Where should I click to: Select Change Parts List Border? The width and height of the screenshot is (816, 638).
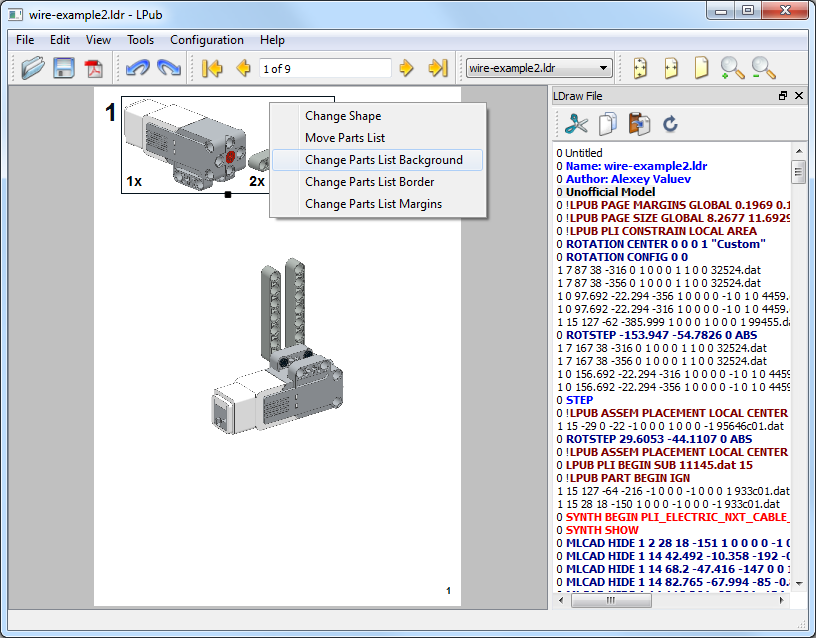tap(378, 182)
